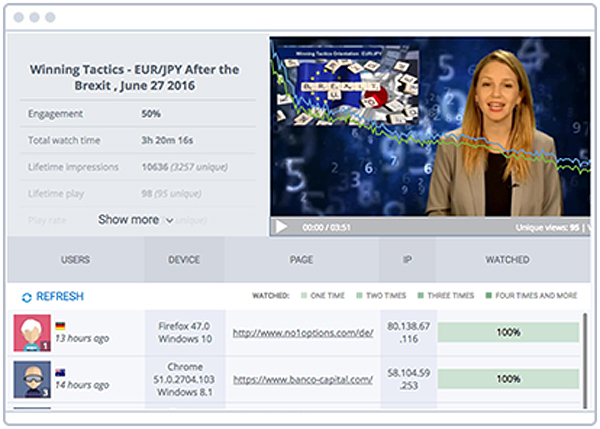Click the German flag icon
Image resolution: width=600 pixels, height=429 pixels.
[61, 325]
